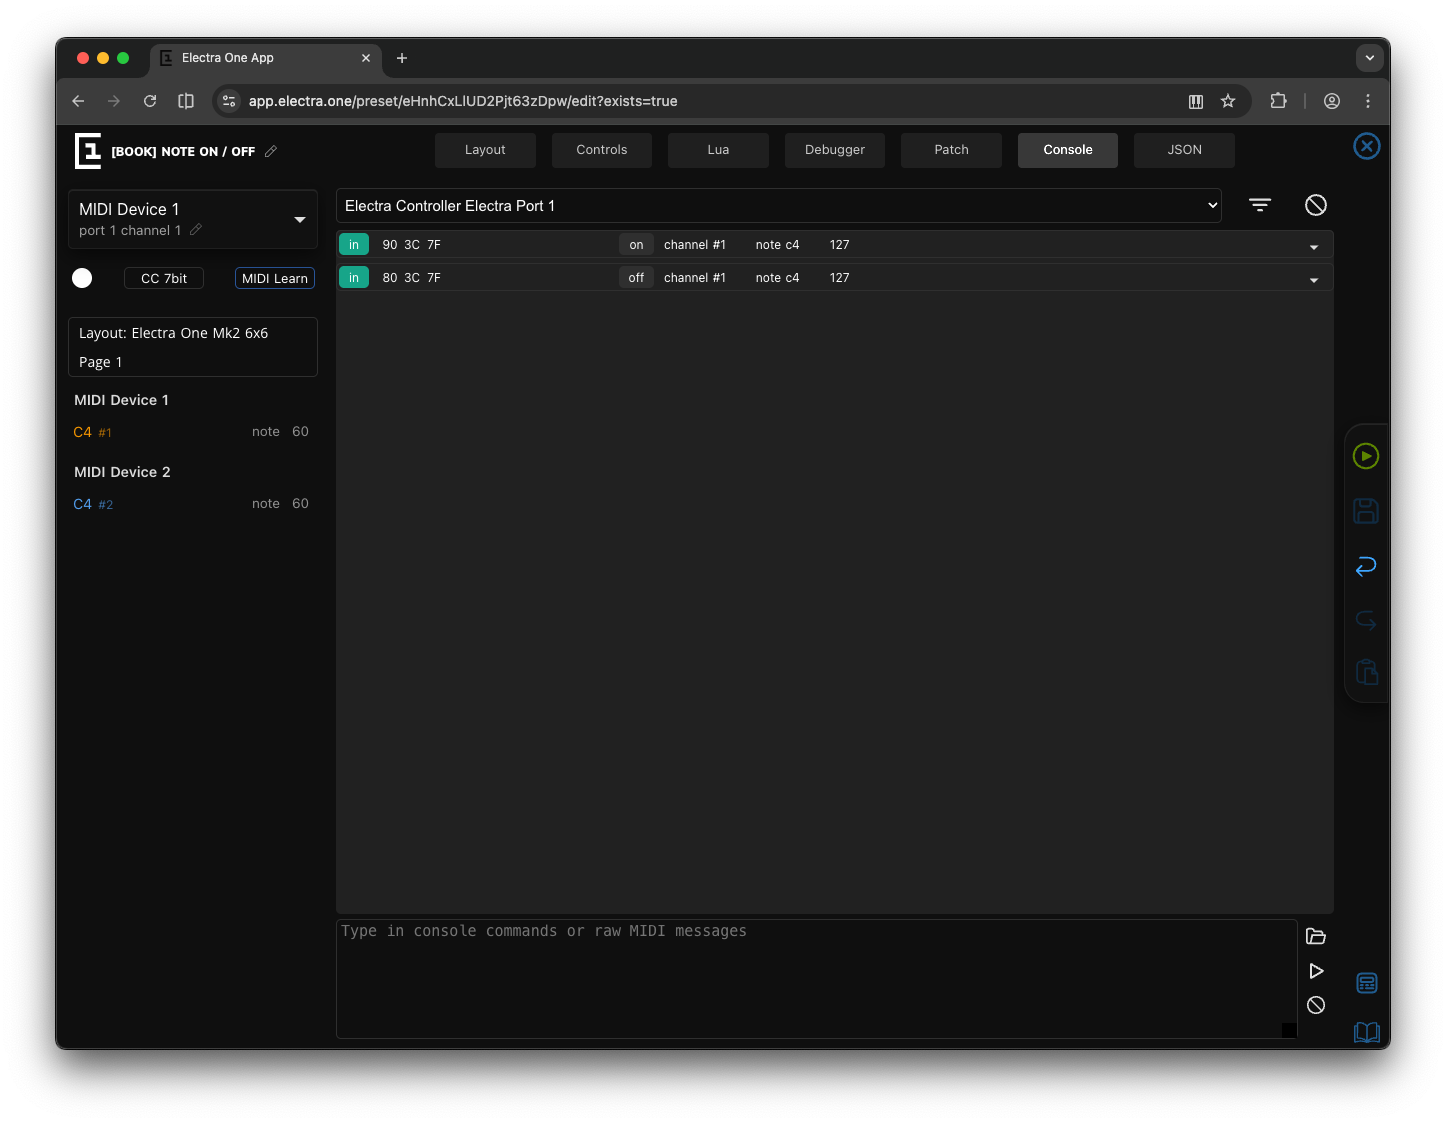
Task: Open the MIDI Device 1 dropdown
Action: coord(299,219)
